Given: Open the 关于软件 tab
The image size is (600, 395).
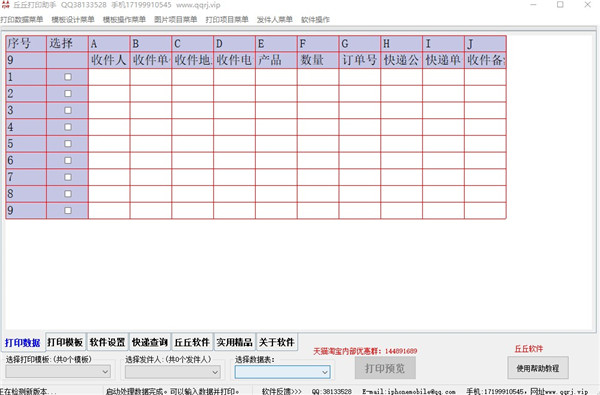Looking at the screenshot, I should (x=276, y=342).
